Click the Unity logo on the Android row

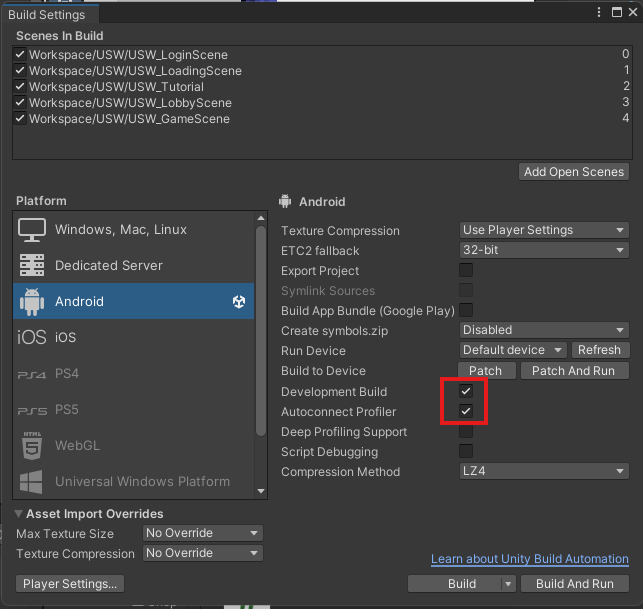(239, 301)
